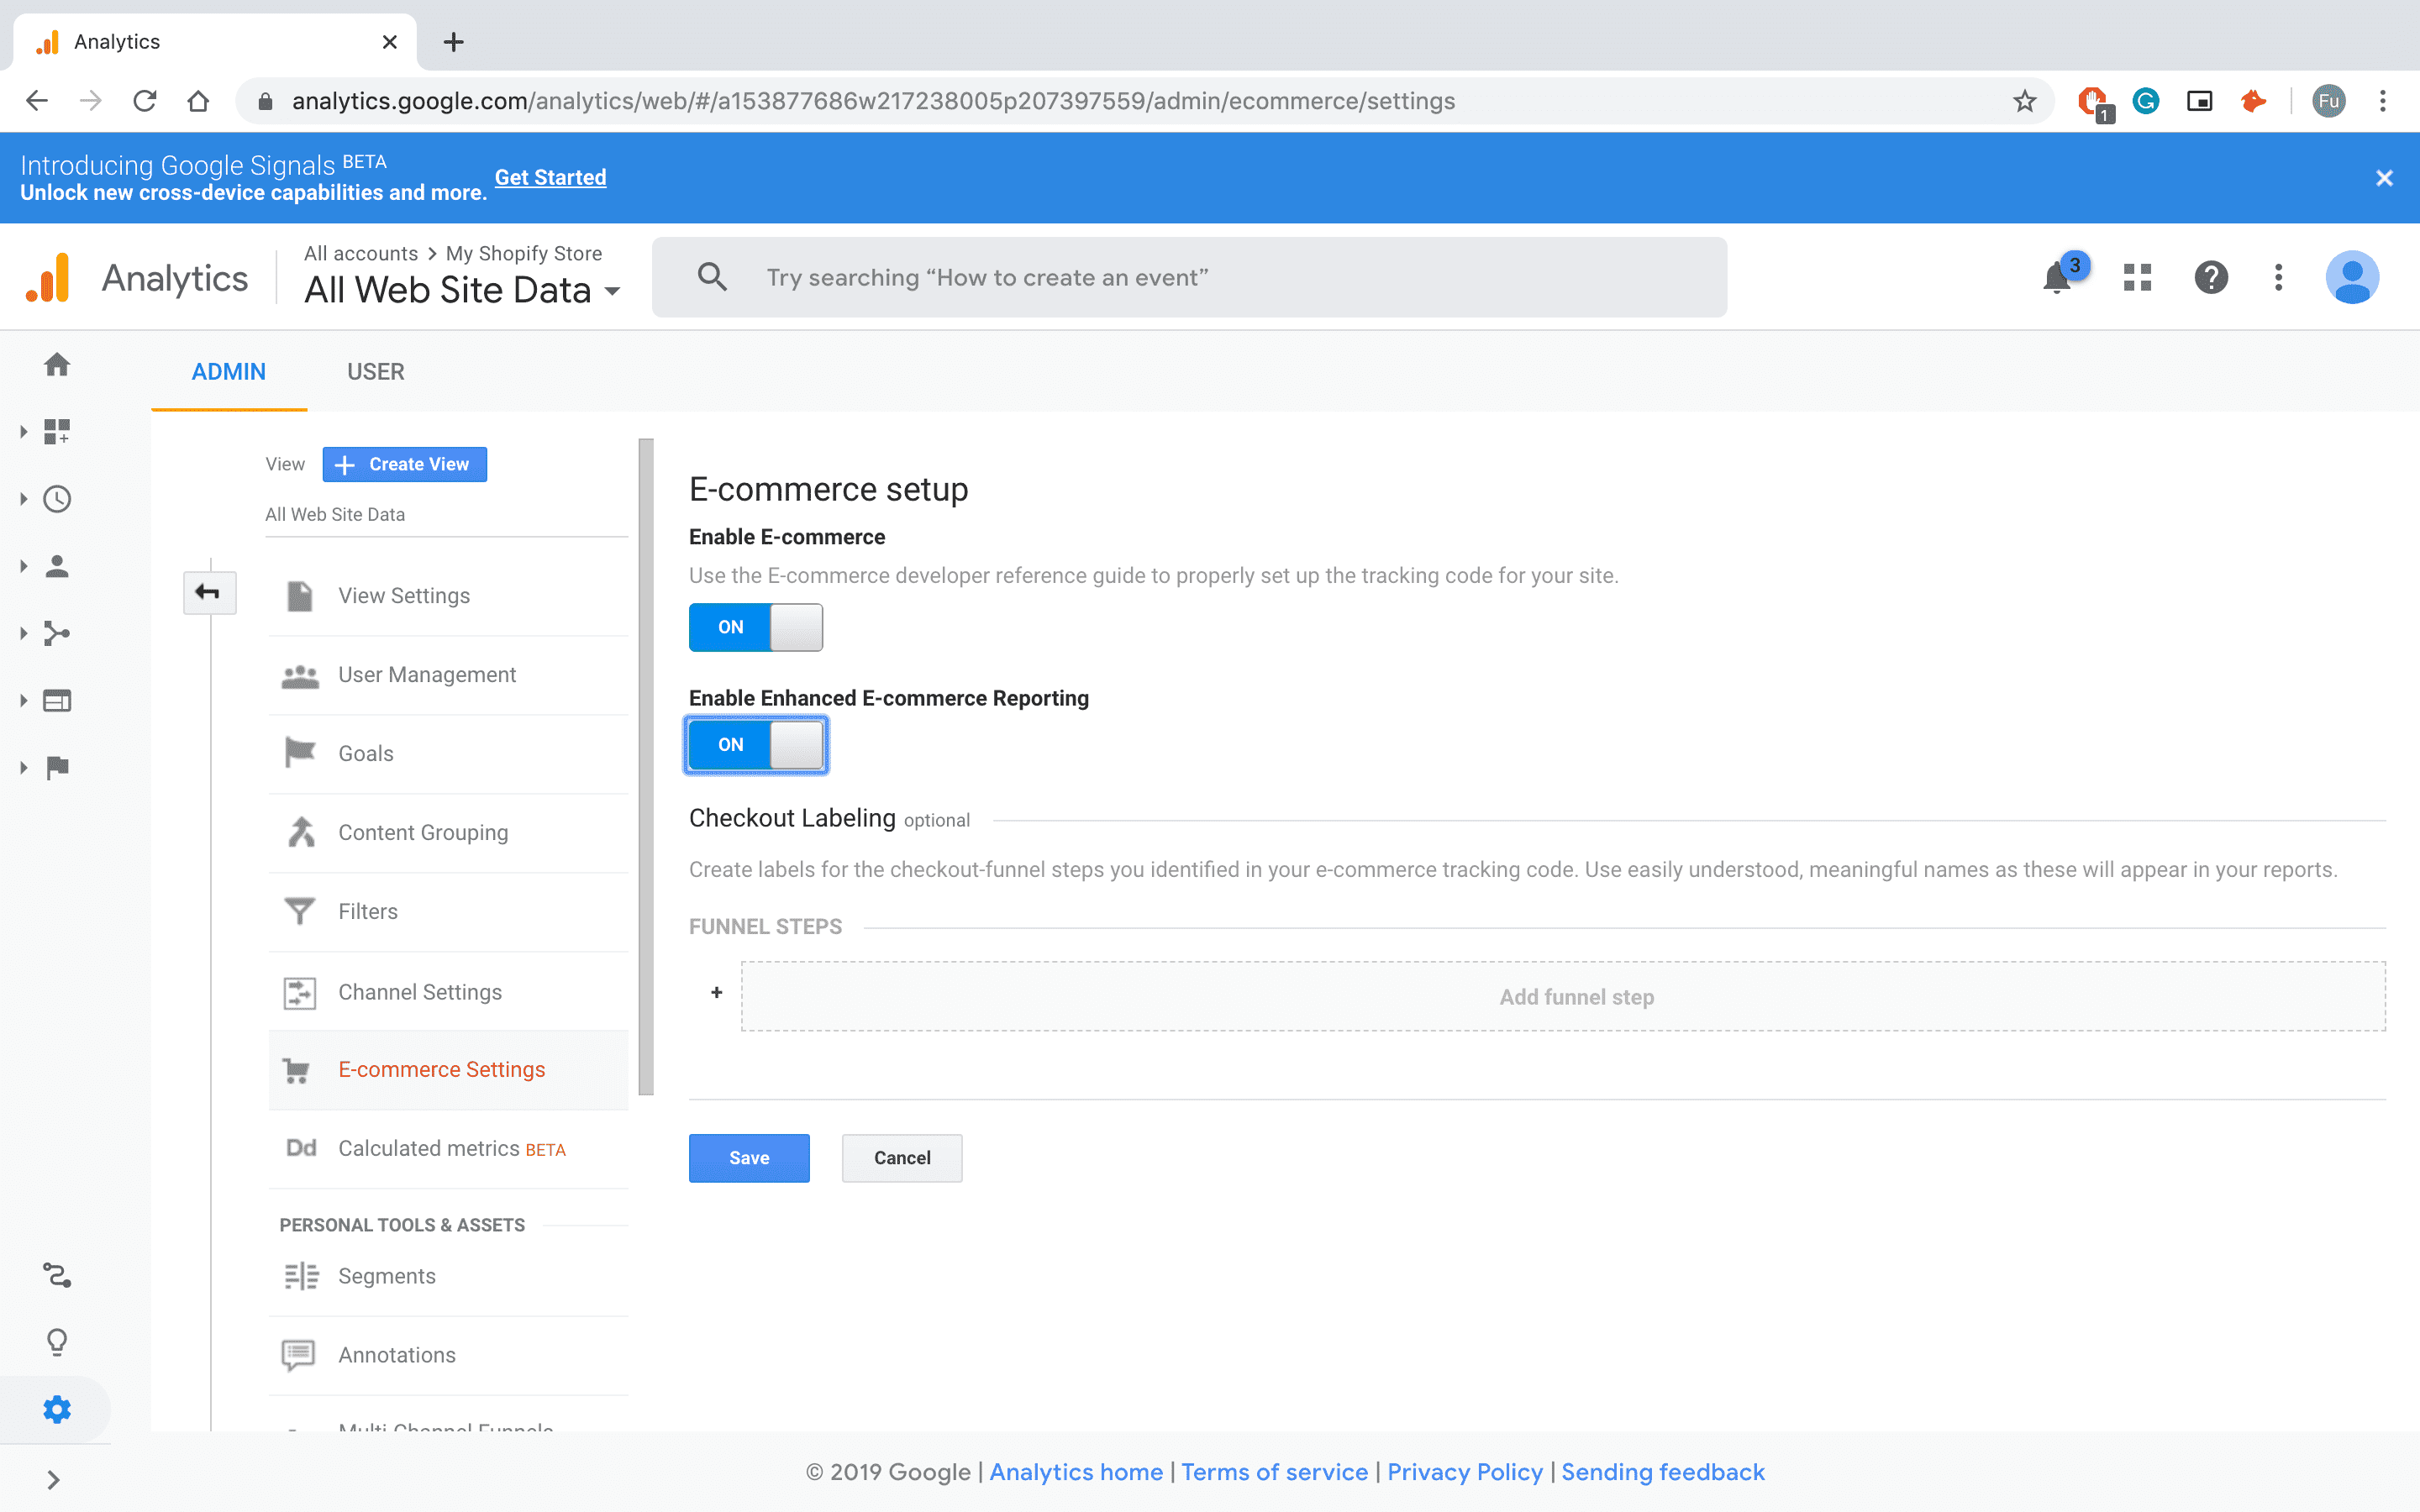Toggle the Enable E-commerce switch
This screenshot has width=2420, height=1512.
pyautogui.click(x=755, y=627)
